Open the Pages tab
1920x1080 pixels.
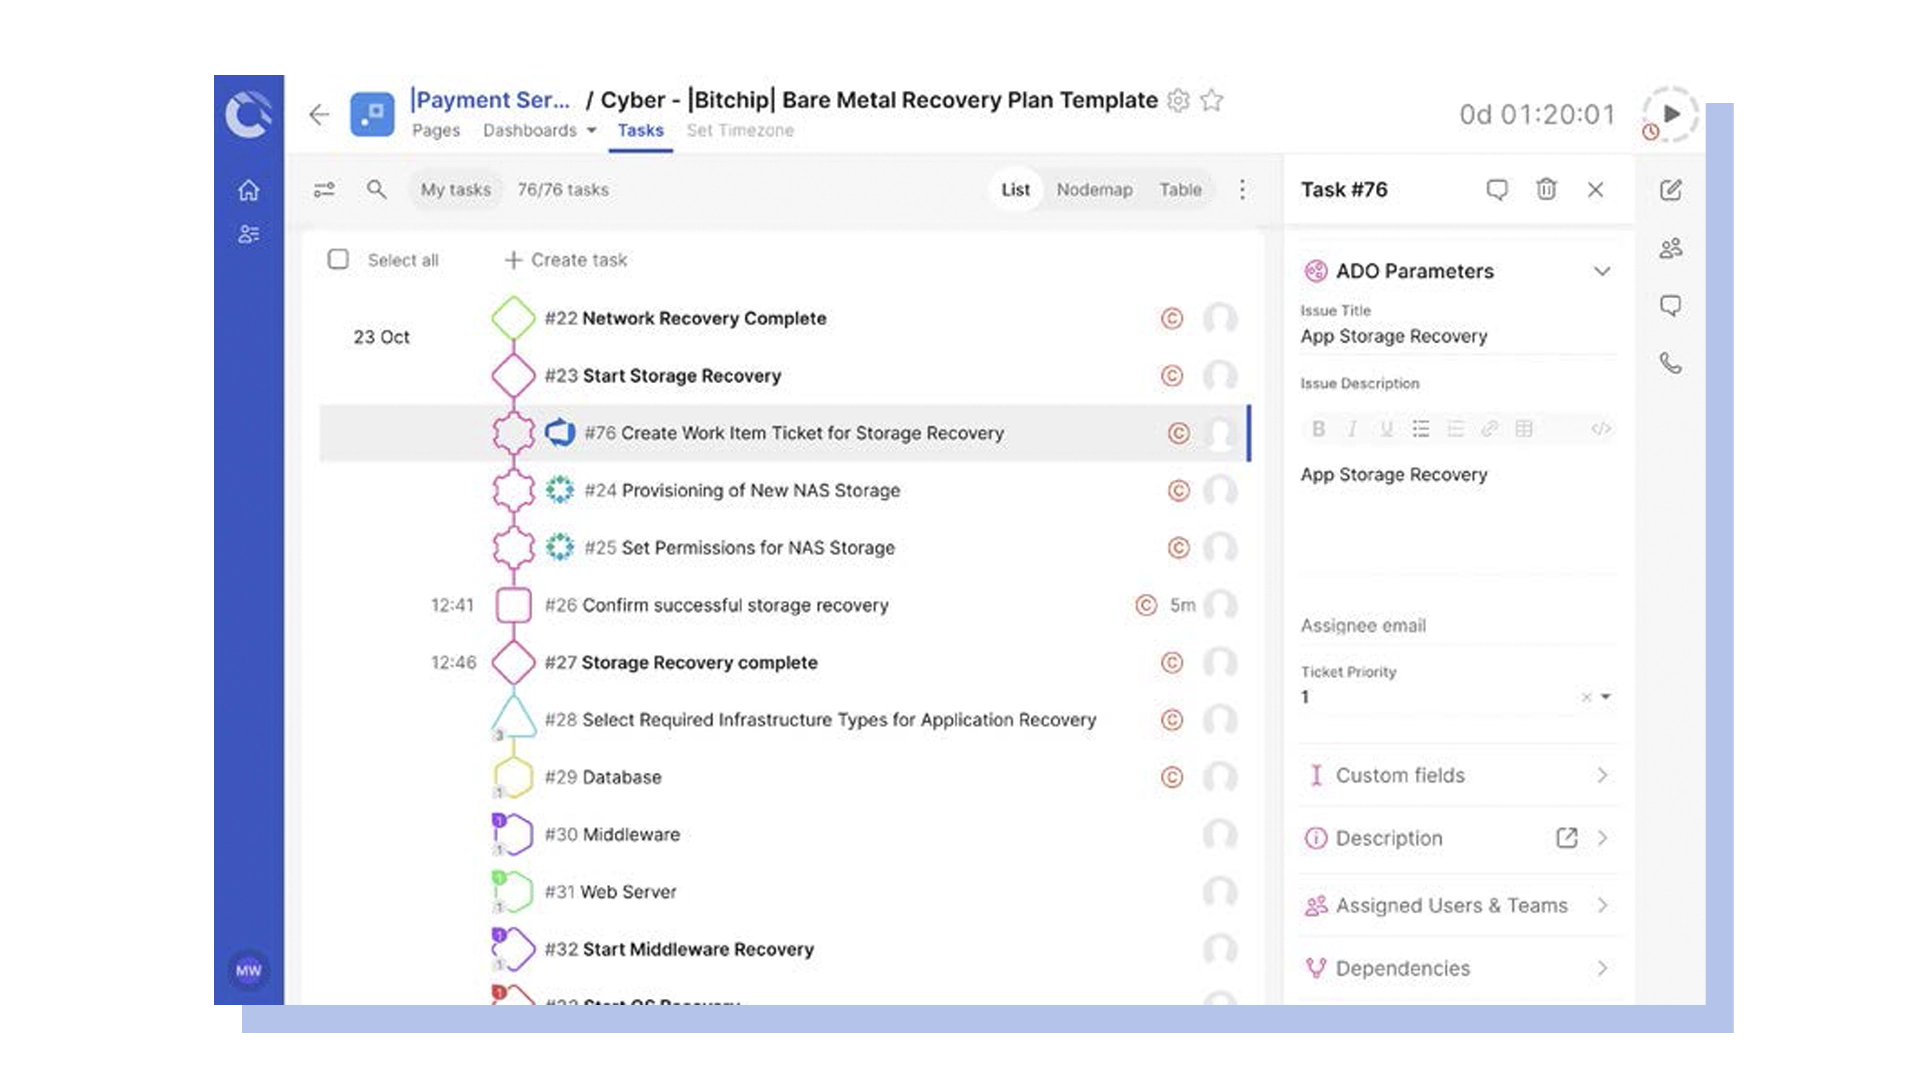click(x=436, y=131)
